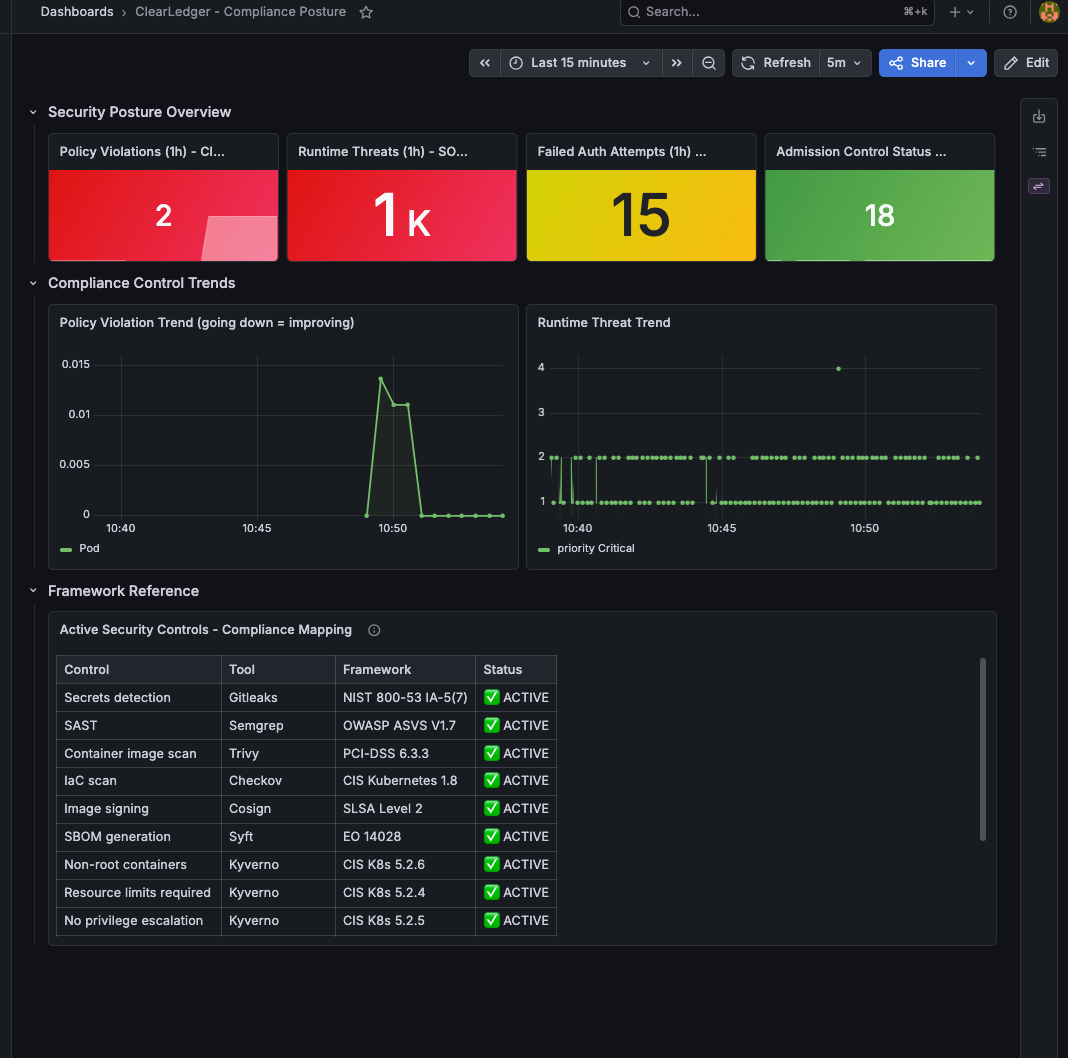Collapse the Compliance Control Trends row
The width and height of the screenshot is (1068, 1058).
[33, 283]
